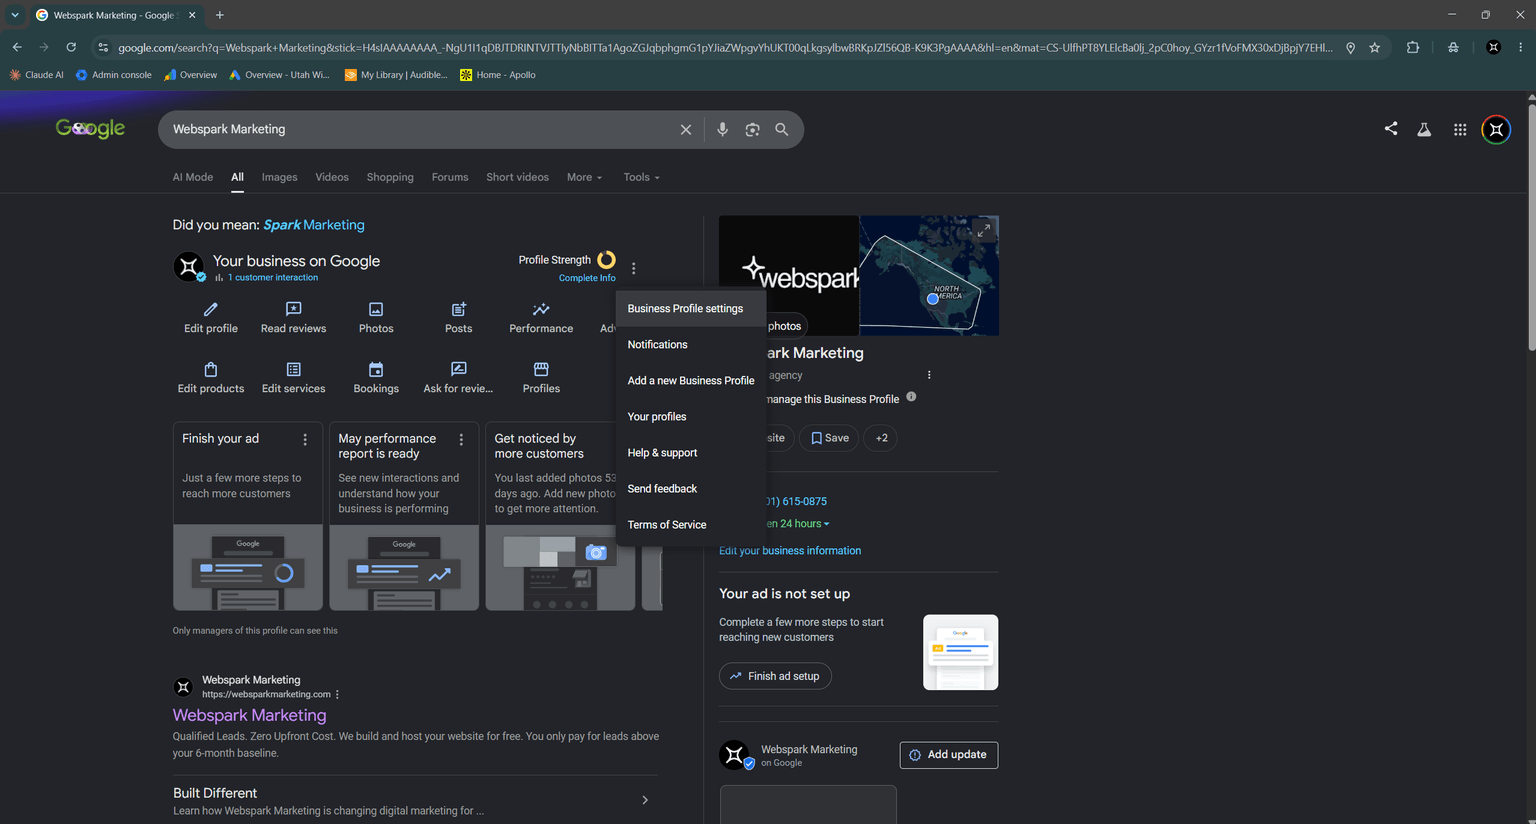Click in the Webspark Marketing search field
The image size is (1536, 824).
(420, 130)
